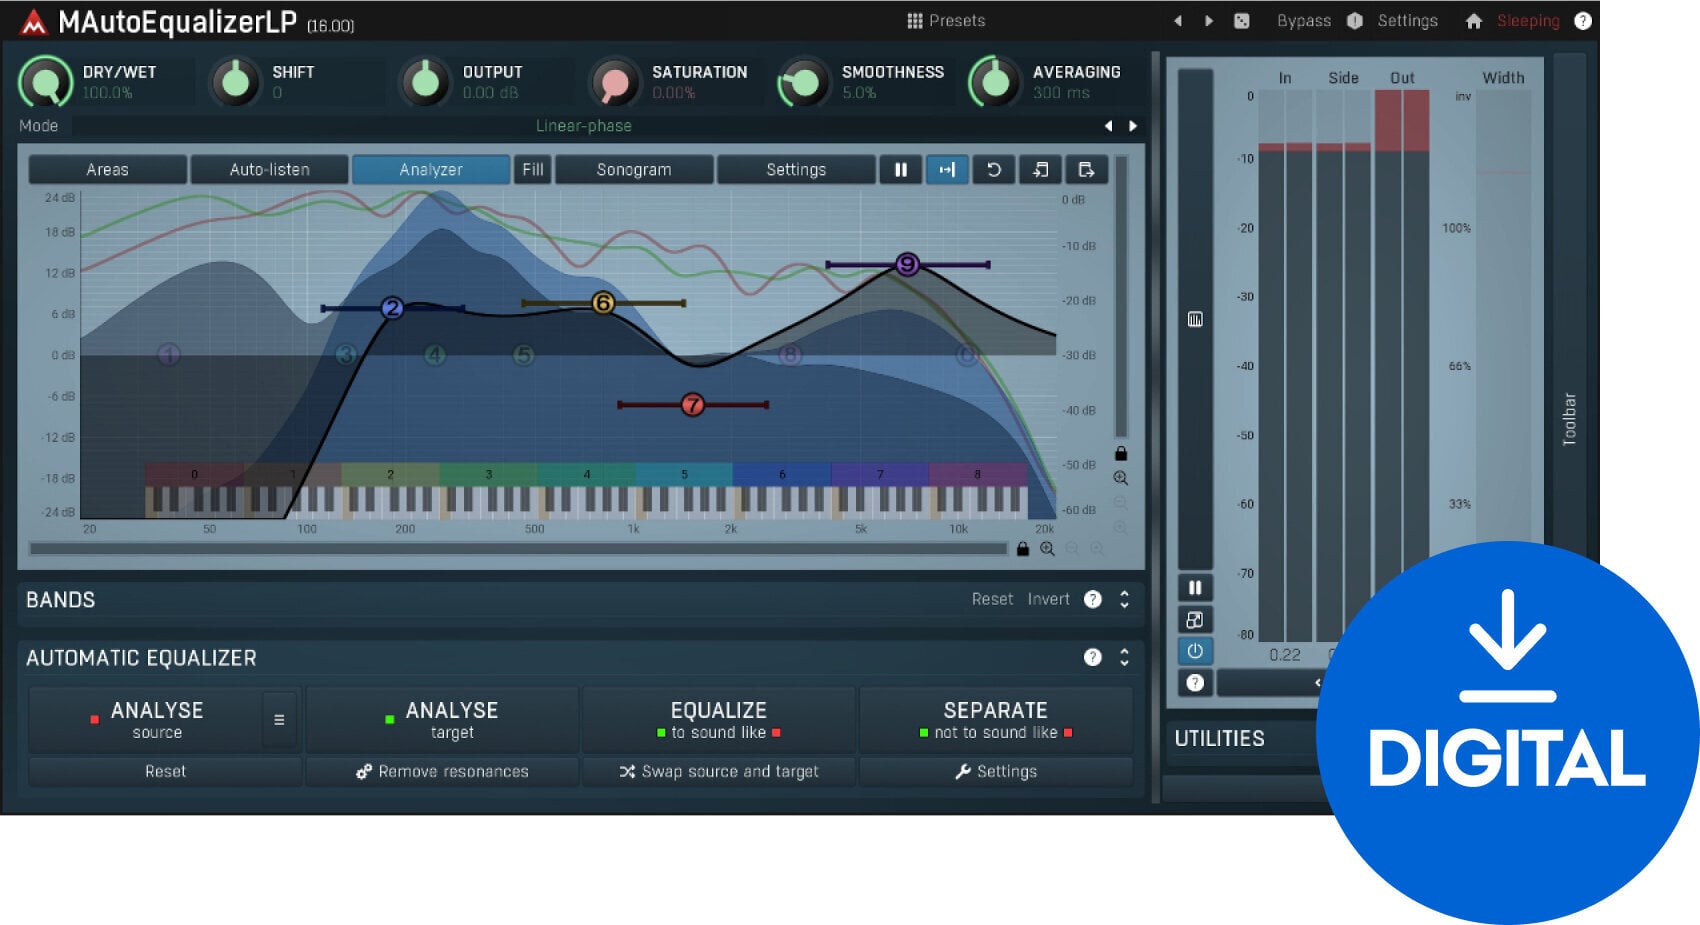The image size is (1700, 925).
Task: Open the Mode dropdown showing Linear-phase
Action: pyautogui.click(x=583, y=126)
